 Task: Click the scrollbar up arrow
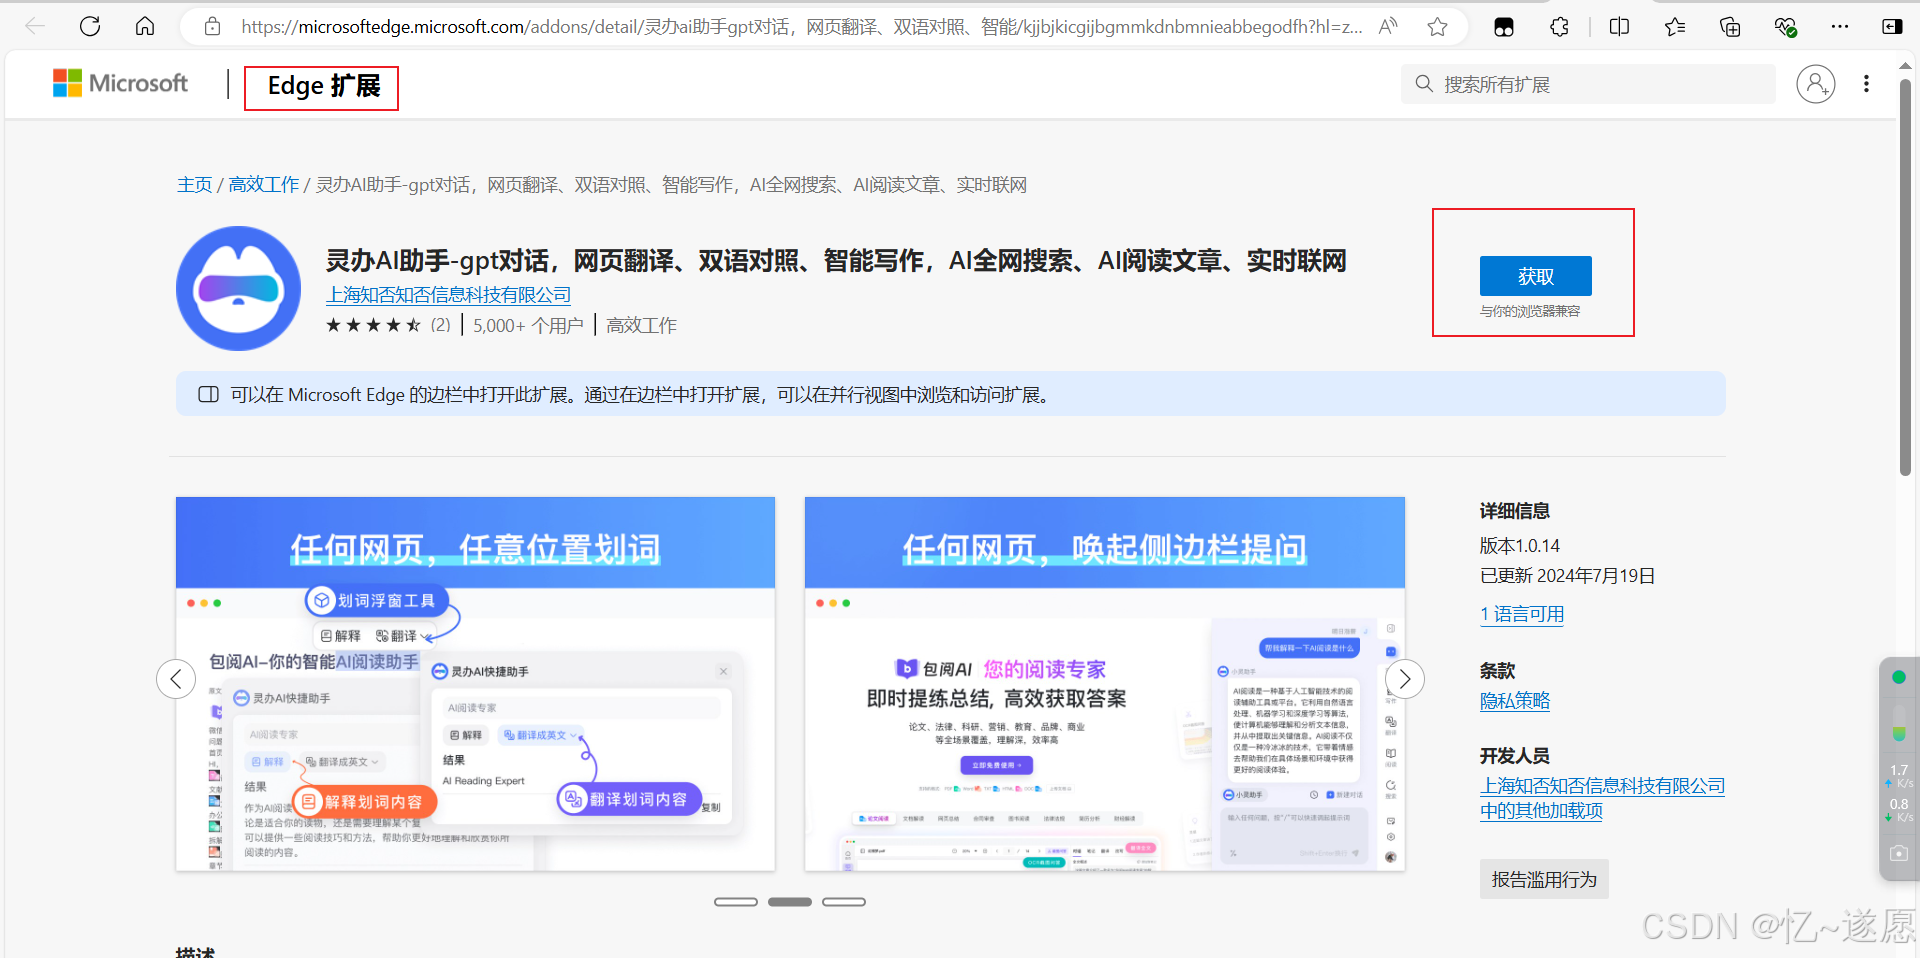[x=1905, y=66]
